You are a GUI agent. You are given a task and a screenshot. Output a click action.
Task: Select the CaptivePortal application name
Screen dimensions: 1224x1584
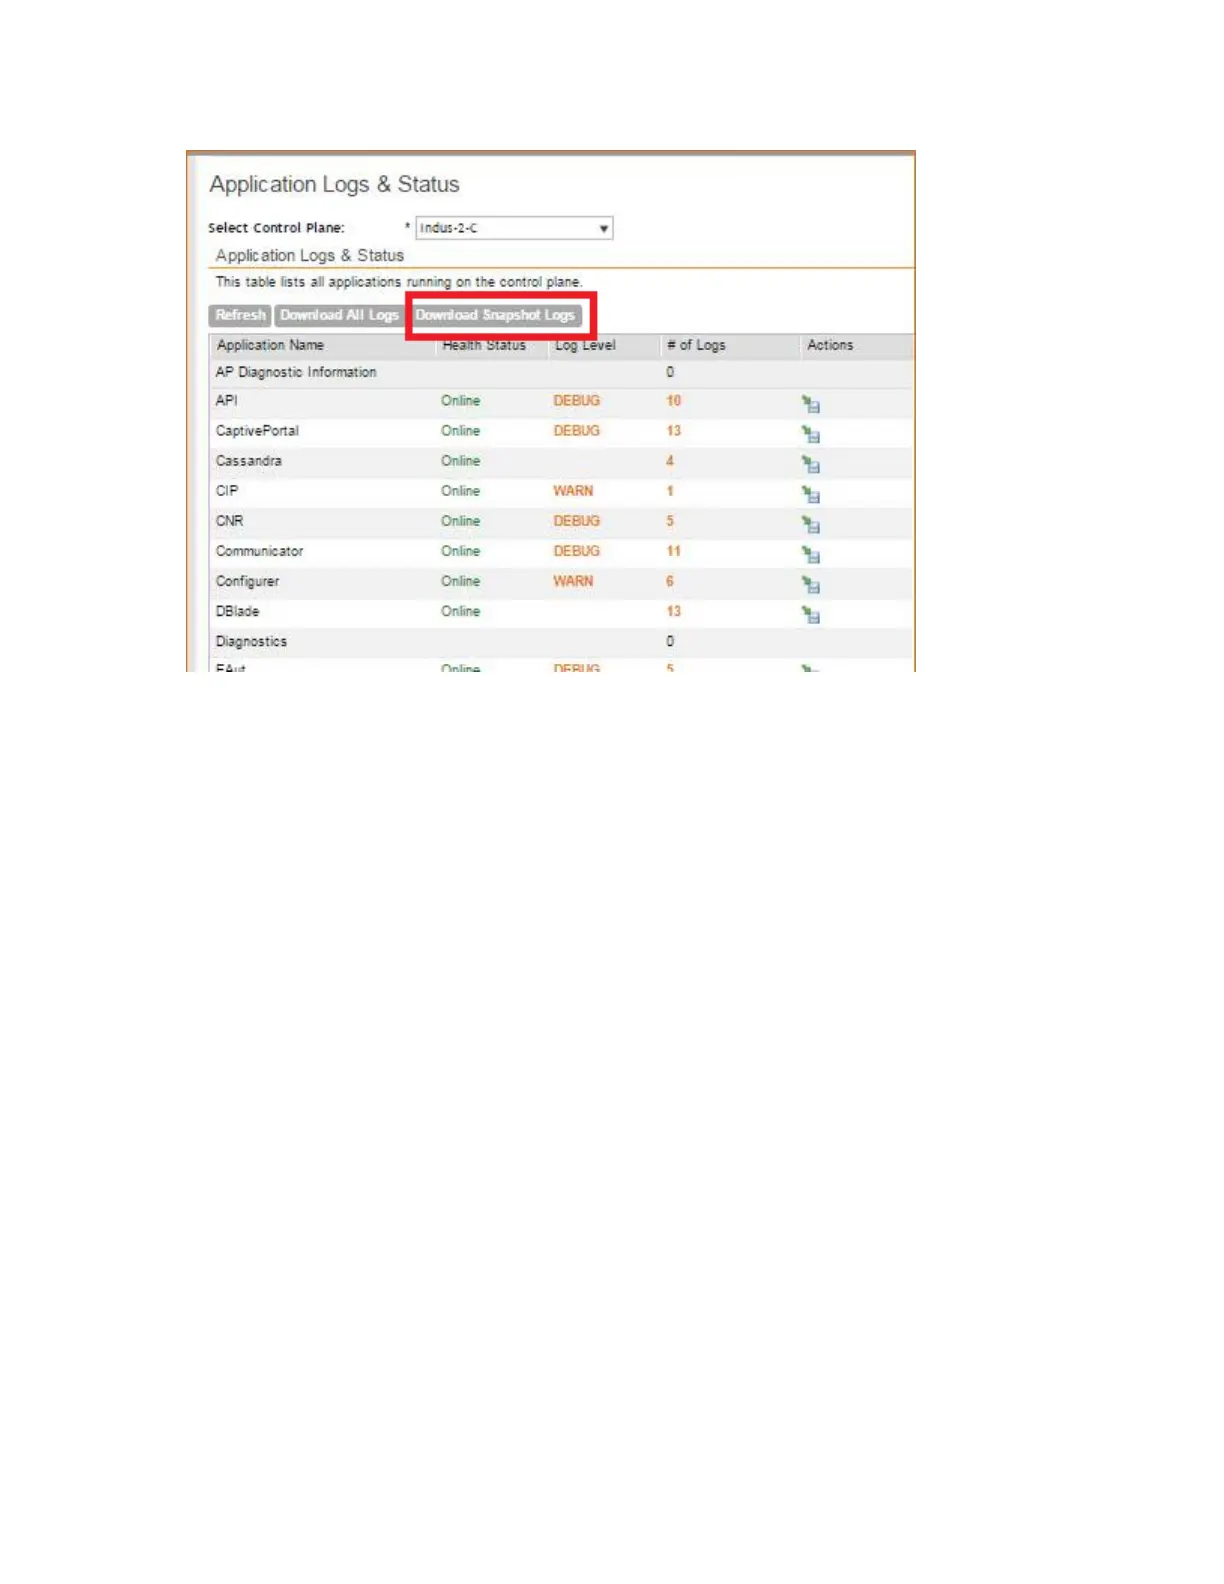click(257, 431)
